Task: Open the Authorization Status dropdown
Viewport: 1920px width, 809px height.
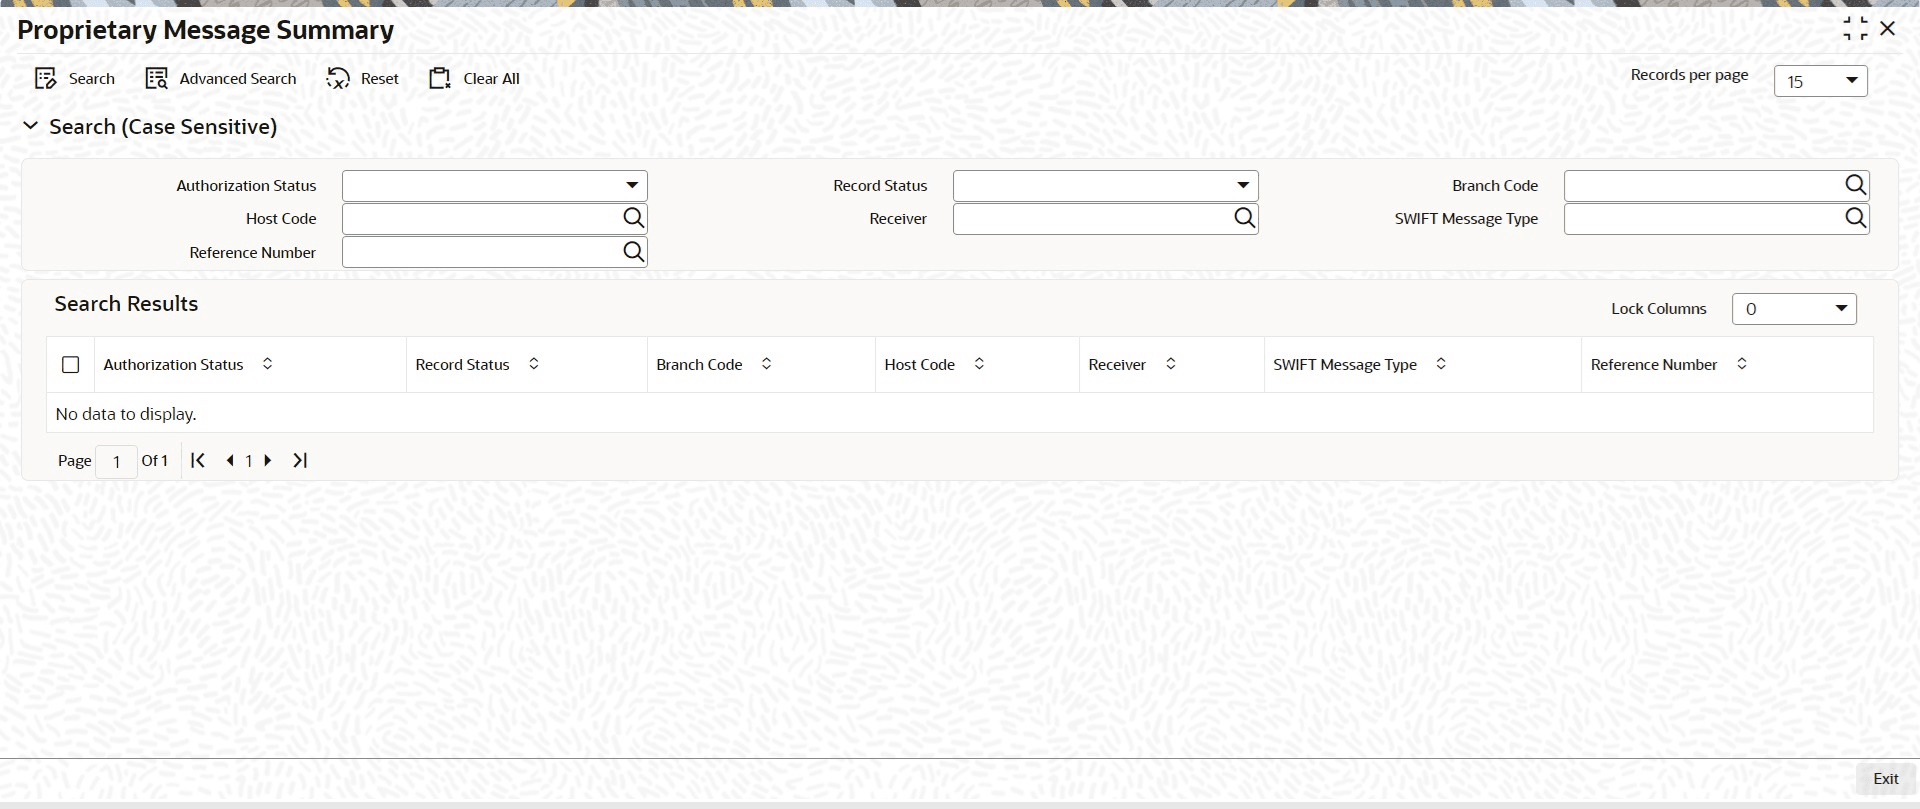Action: click(x=495, y=186)
